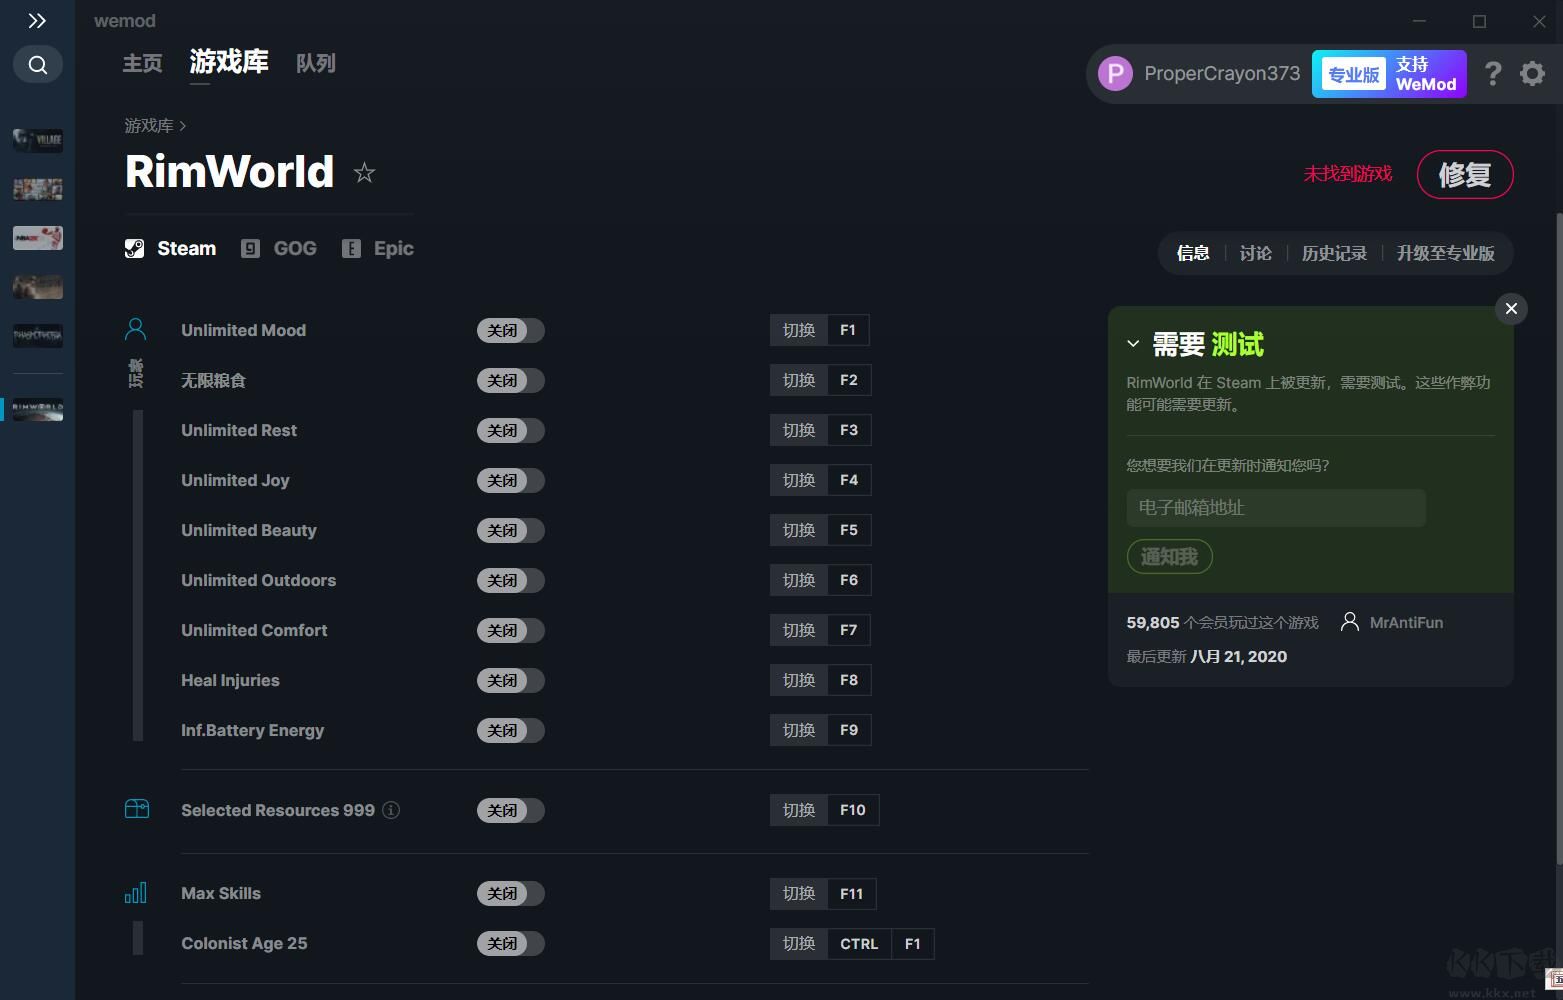Show info icon for Selected Resources 999

pos(391,810)
